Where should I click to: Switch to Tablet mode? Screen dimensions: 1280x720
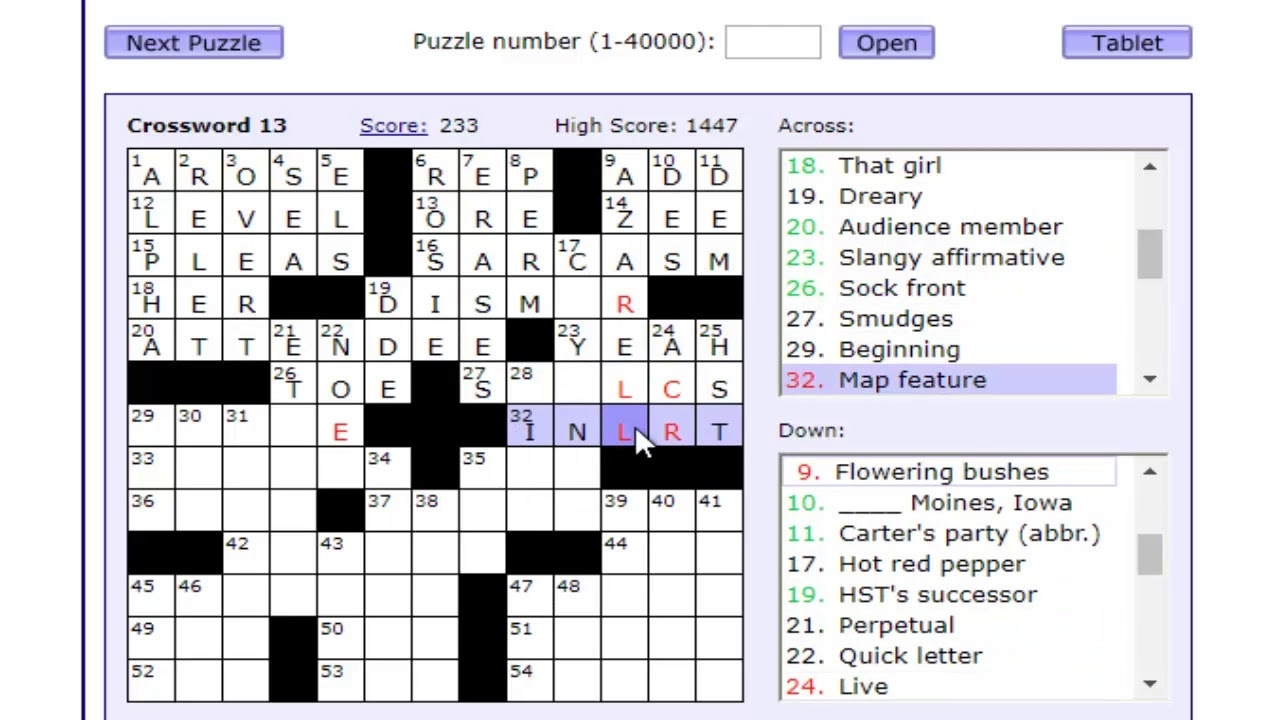click(x=1126, y=42)
